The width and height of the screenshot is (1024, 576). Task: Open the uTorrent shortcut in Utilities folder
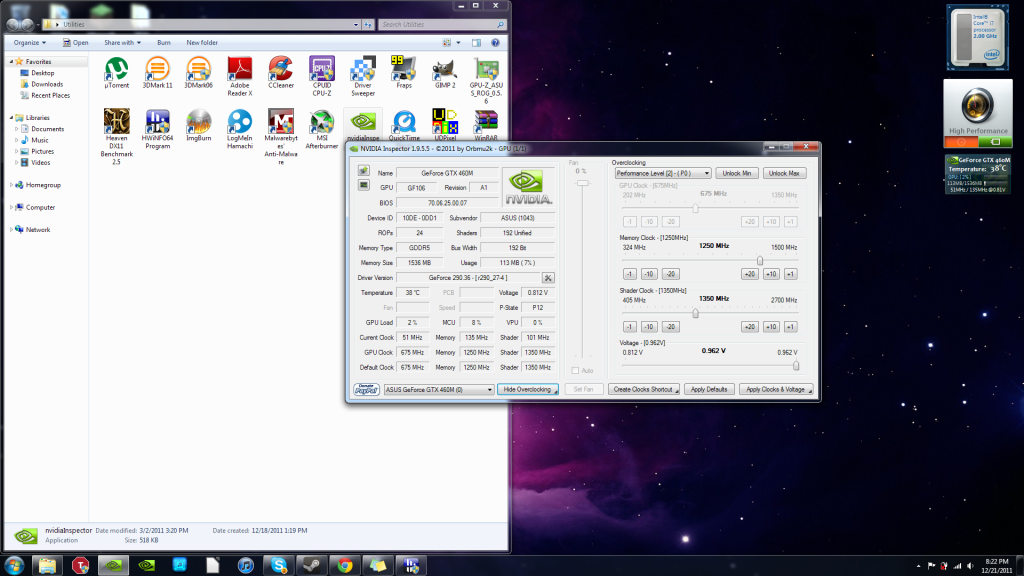(x=117, y=72)
